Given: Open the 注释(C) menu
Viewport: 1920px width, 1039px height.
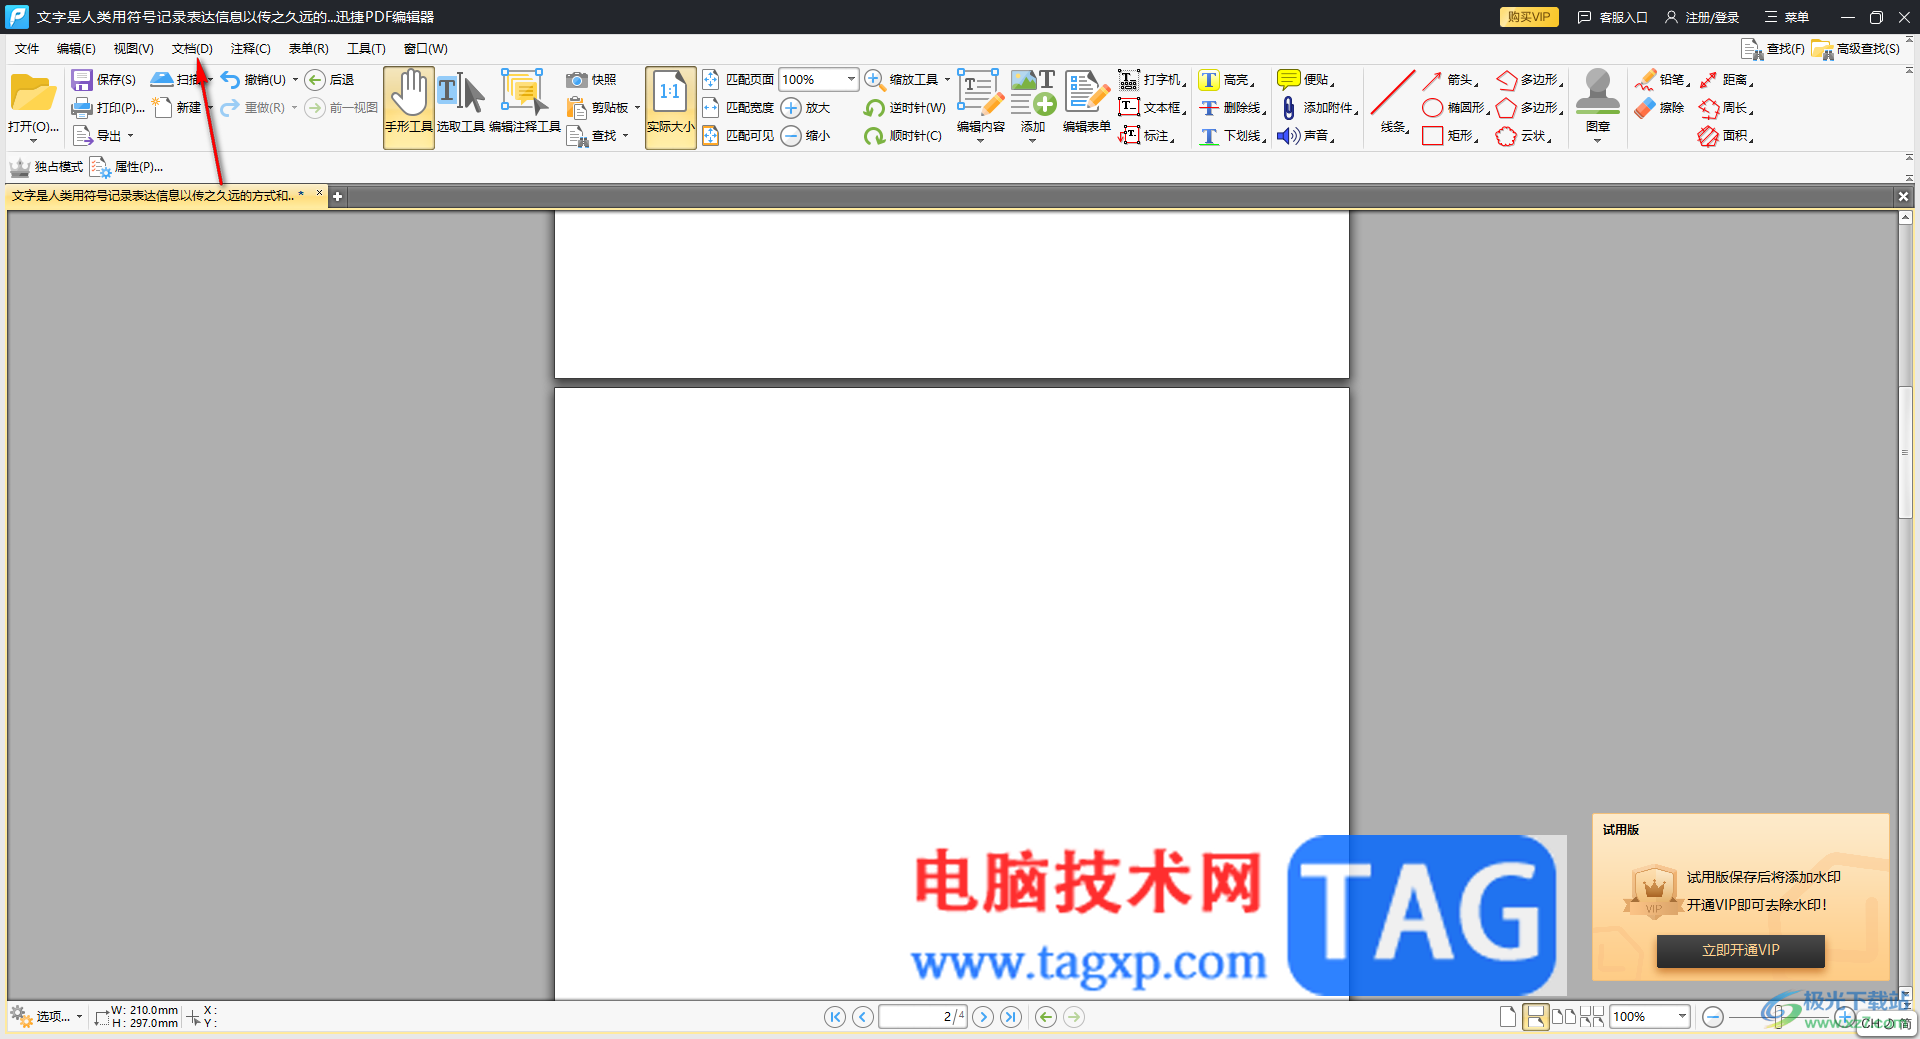Looking at the screenshot, I should point(250,49).
